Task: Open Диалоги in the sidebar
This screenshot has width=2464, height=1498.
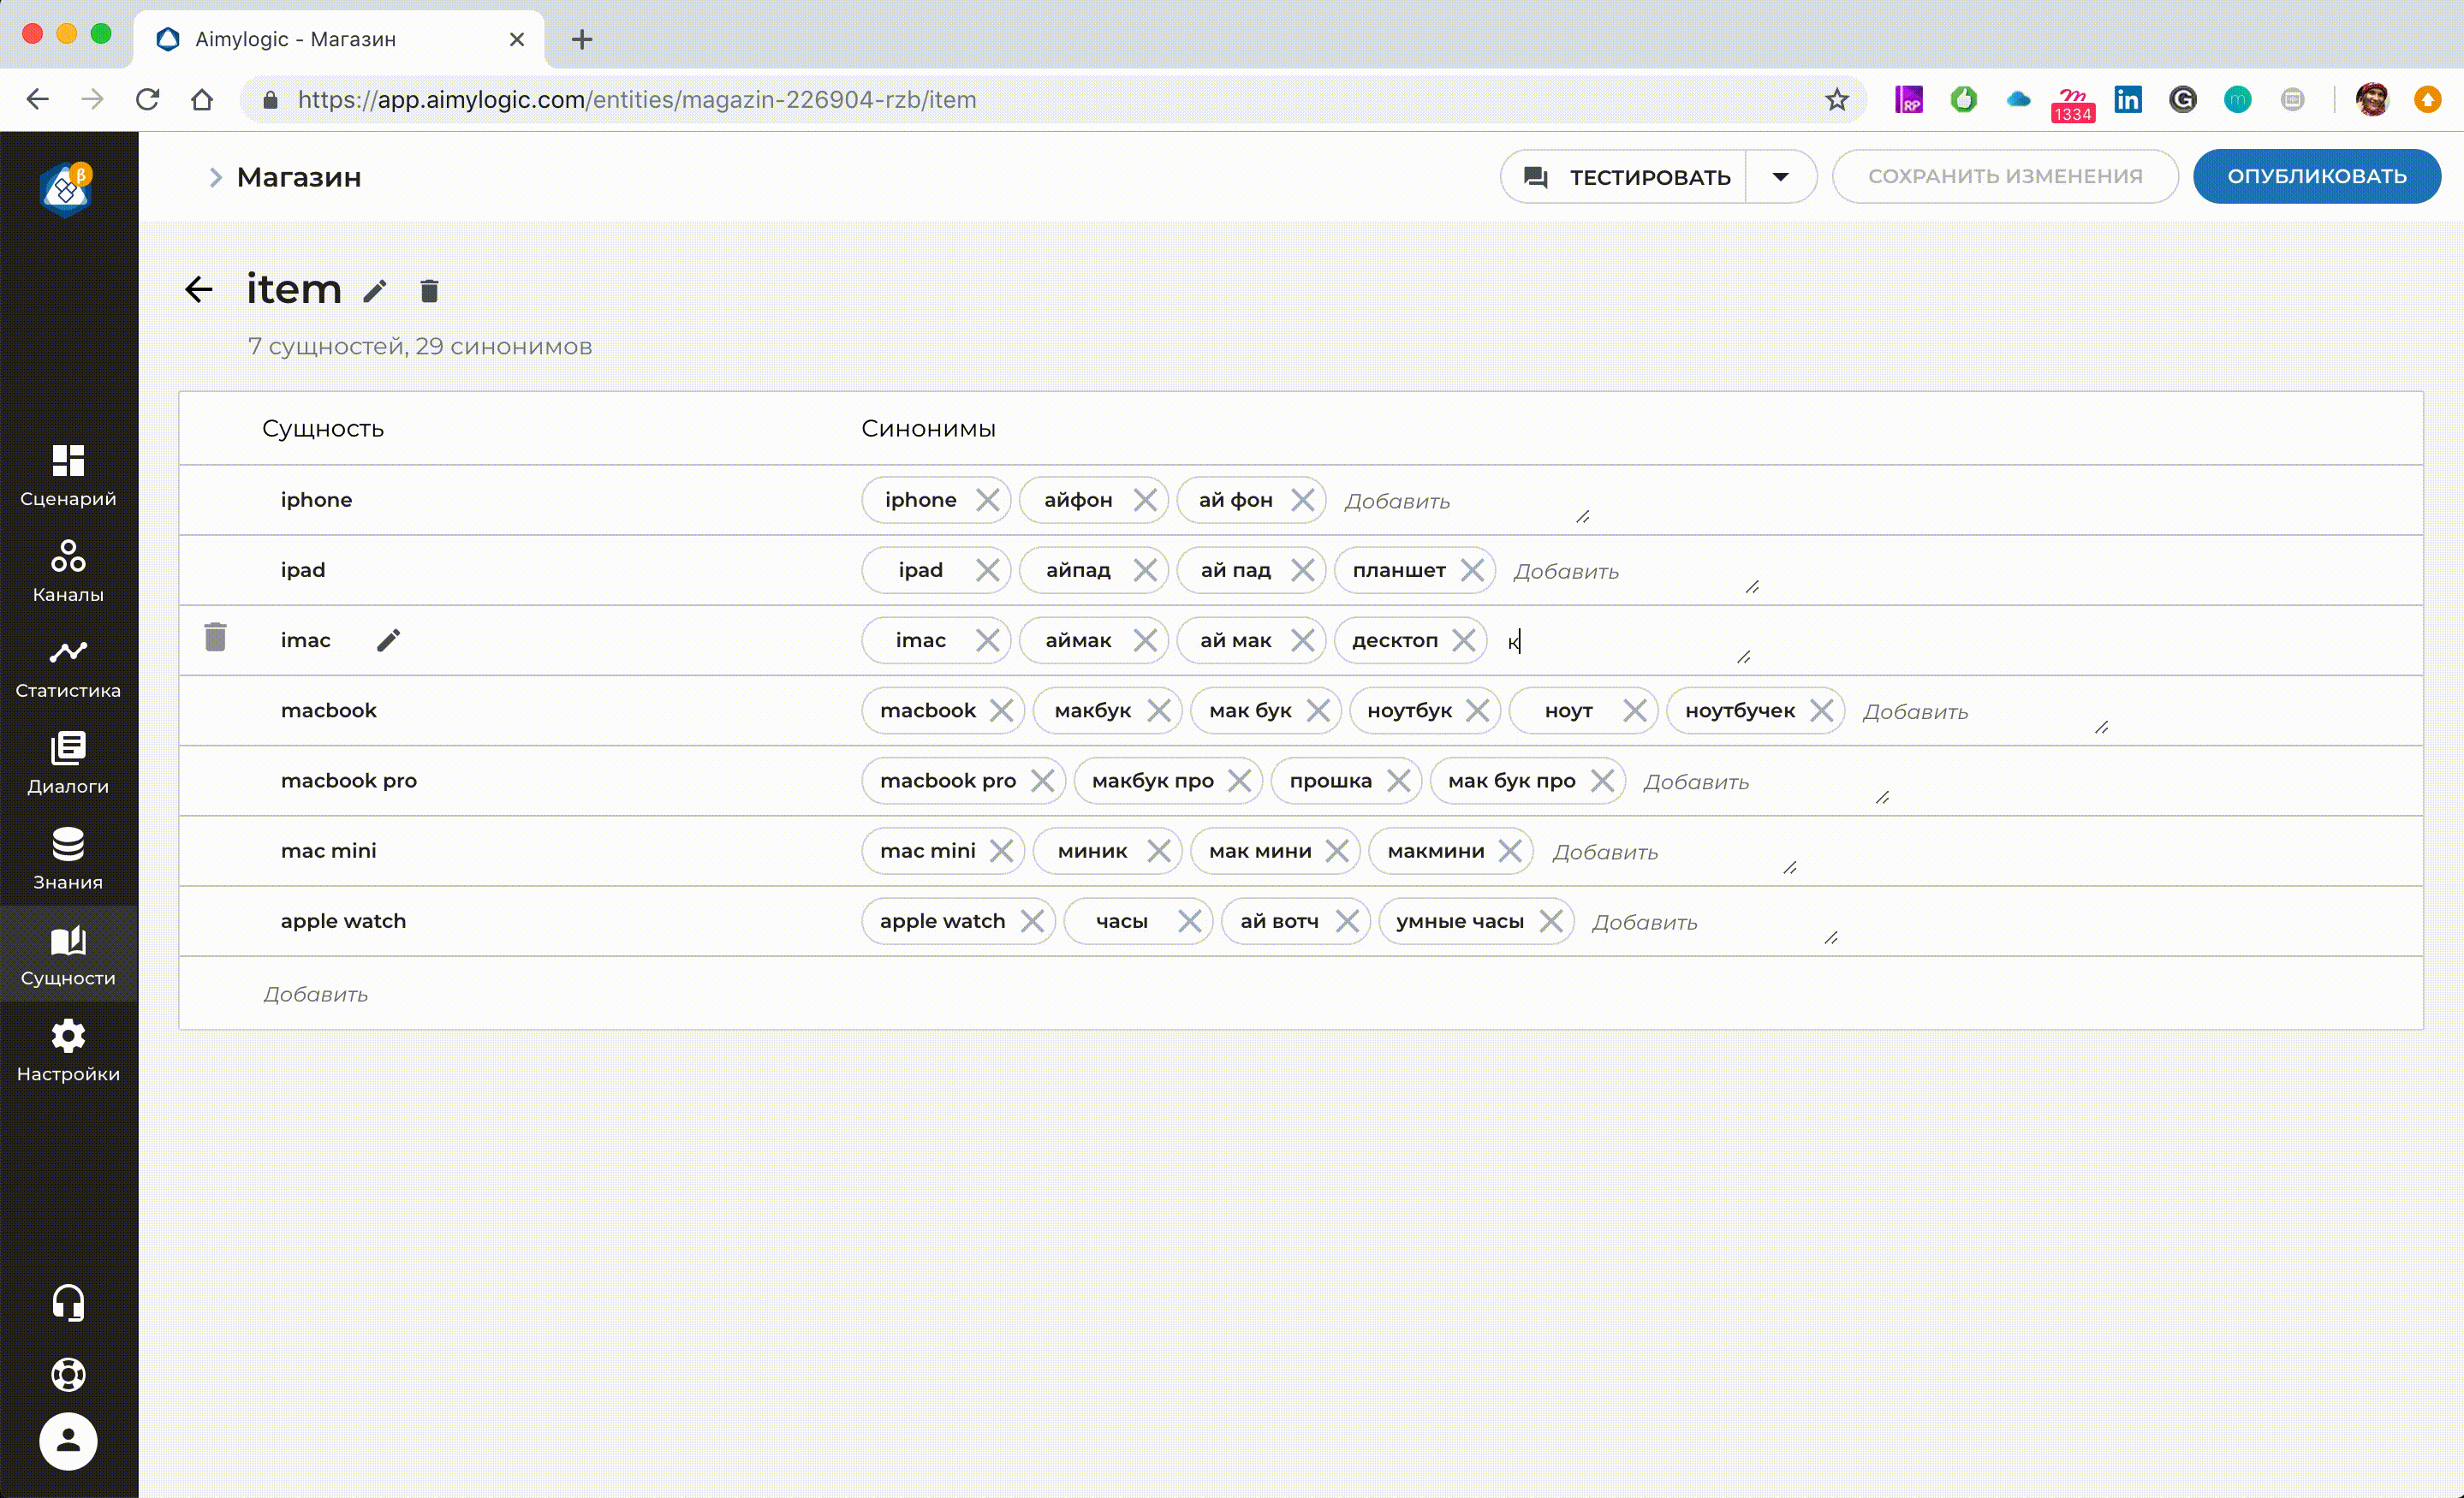Action: (x=68, y=763)
